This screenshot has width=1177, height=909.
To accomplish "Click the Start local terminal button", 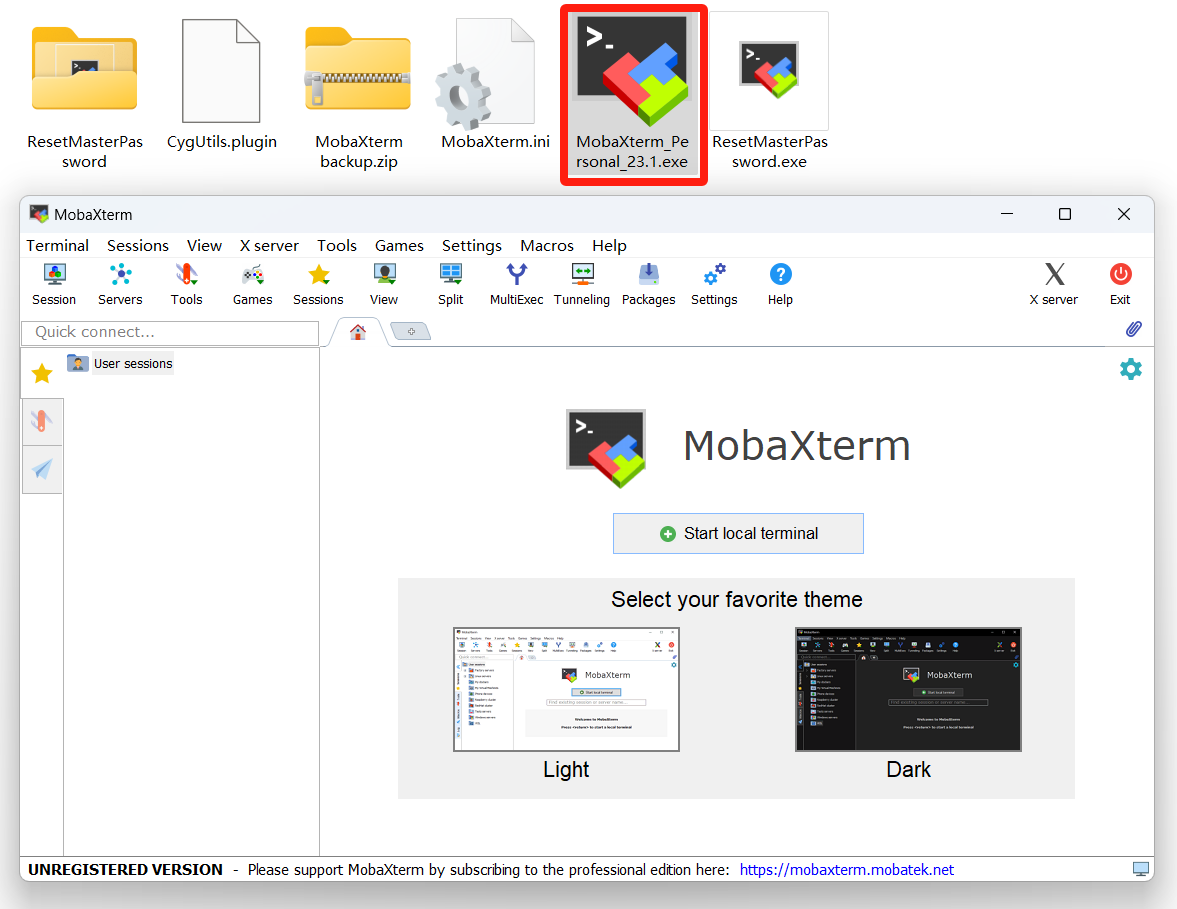I will 738,534.
